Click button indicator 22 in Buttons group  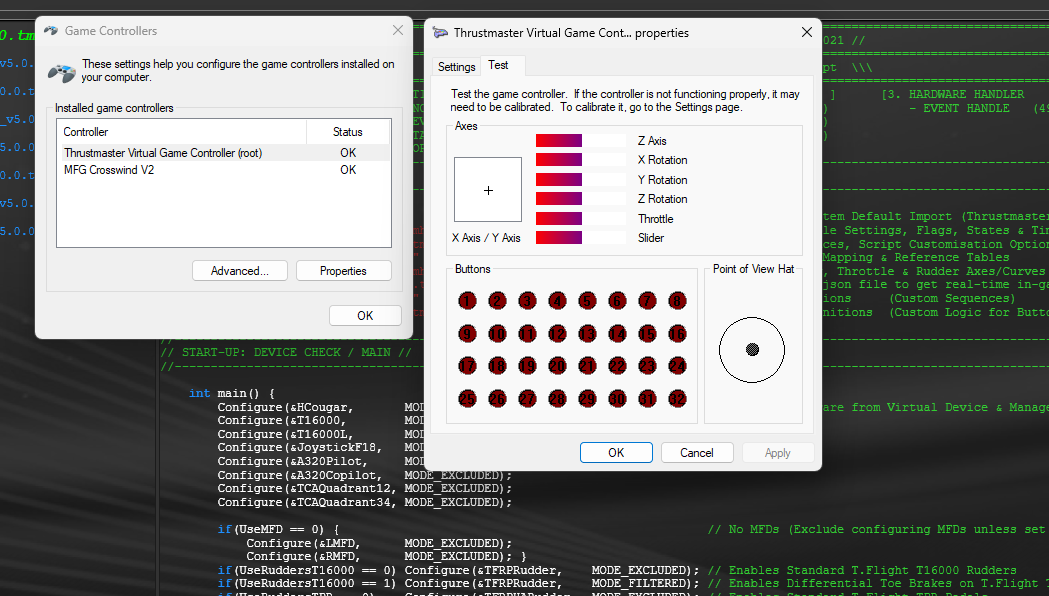pyautogui.click(x=617, y=366)
